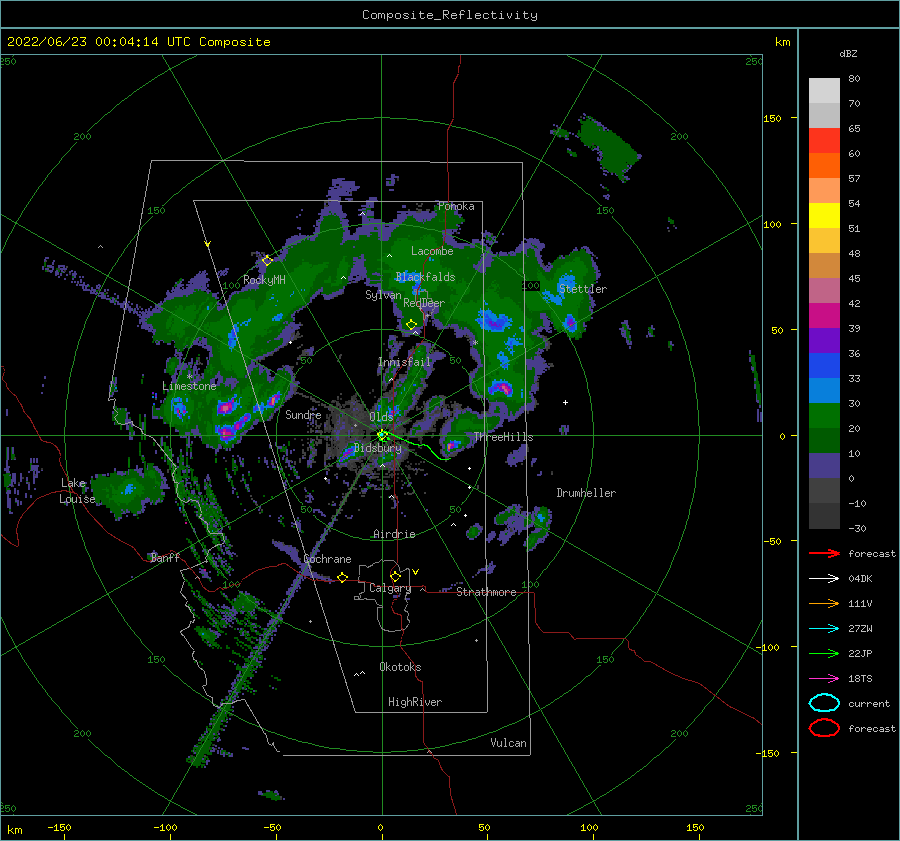Click the orange 111V arrow legend icon
900x841 pixels.
[x=824, y=603]
